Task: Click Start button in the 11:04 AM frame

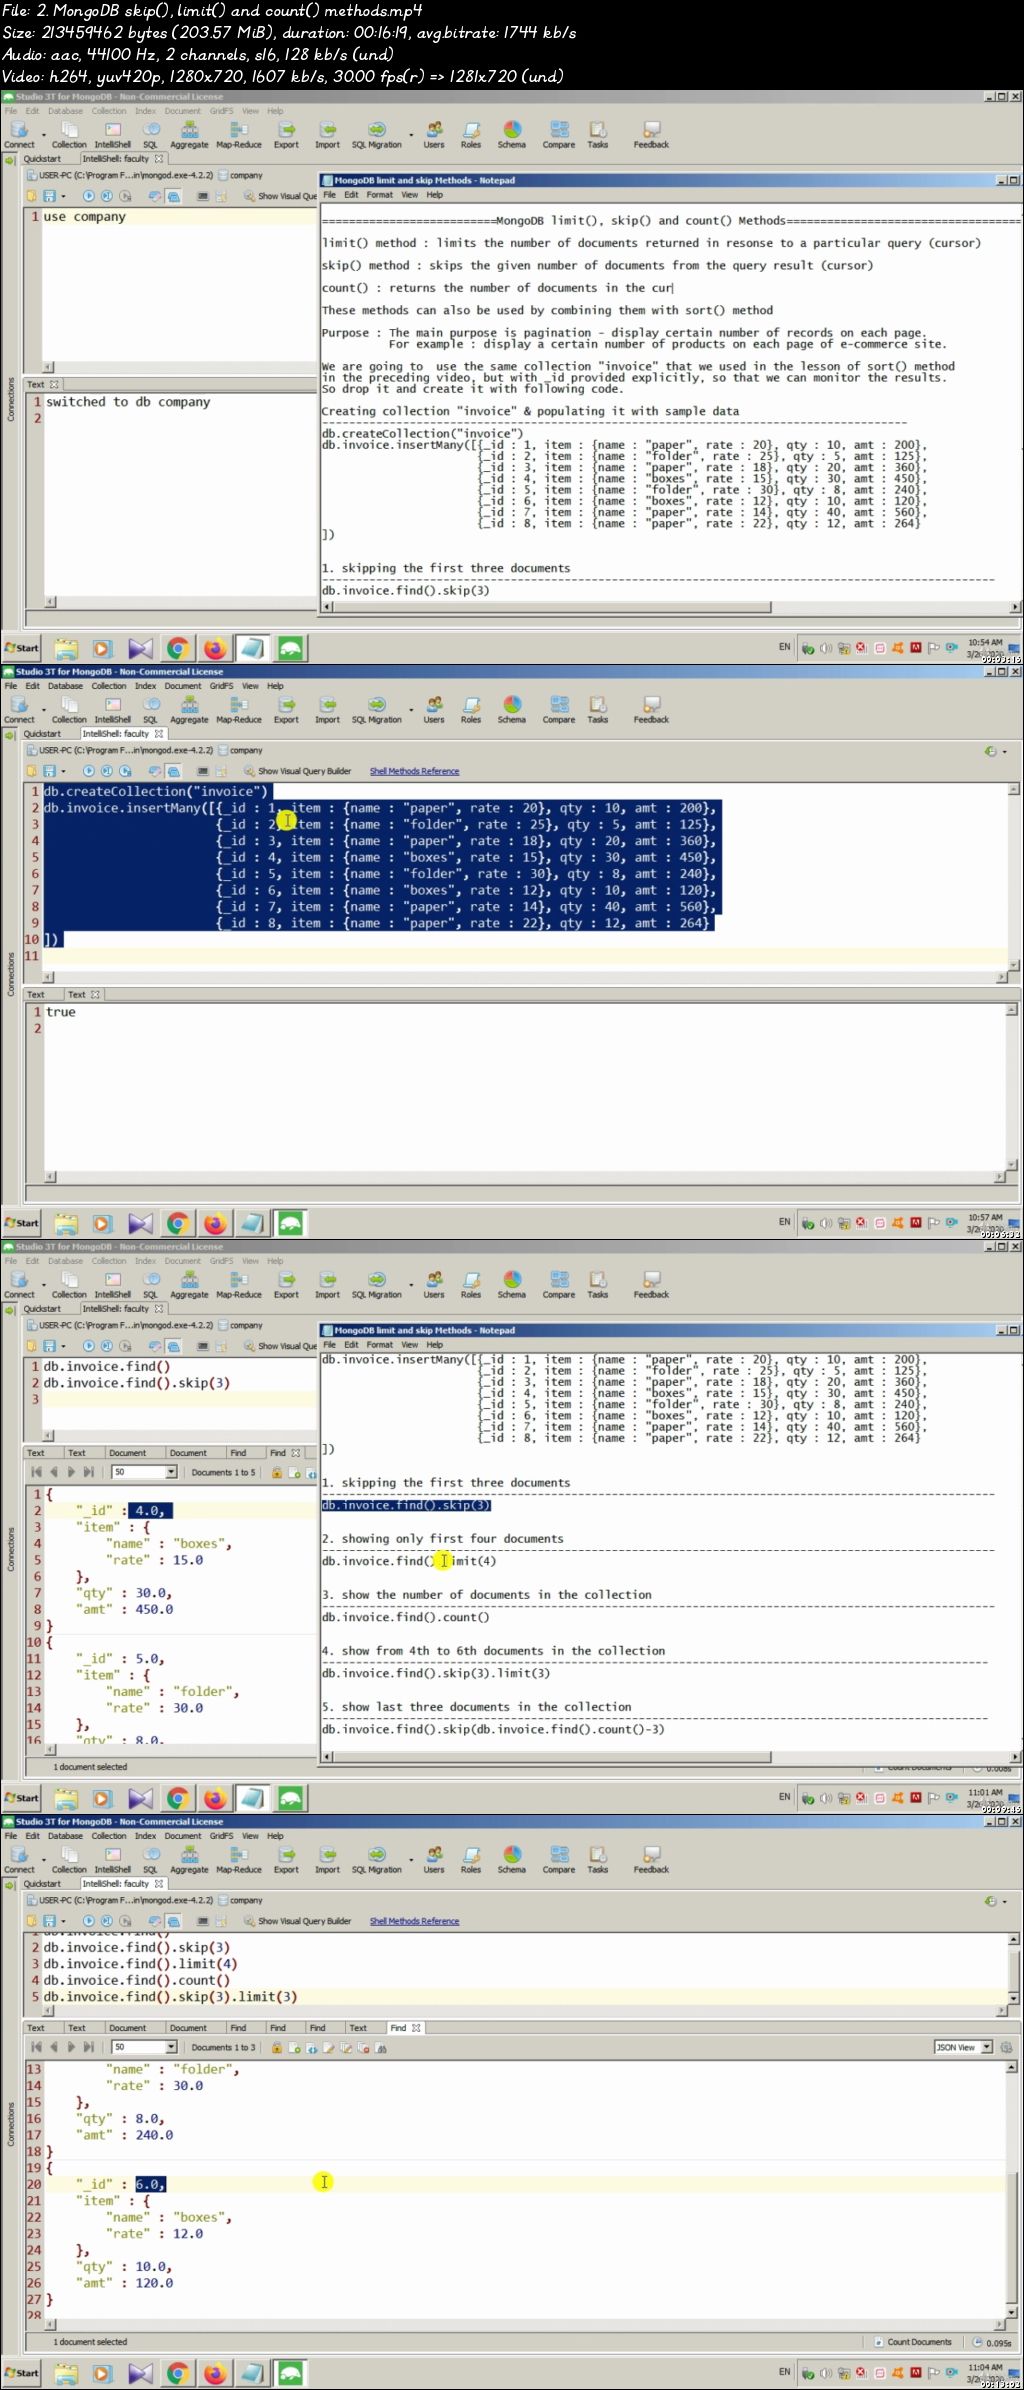Action: (x=22, y=2372)
